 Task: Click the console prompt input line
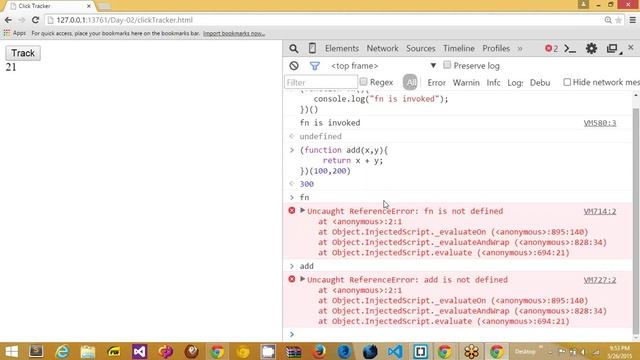pyautogui.click(x=461, y=334)
